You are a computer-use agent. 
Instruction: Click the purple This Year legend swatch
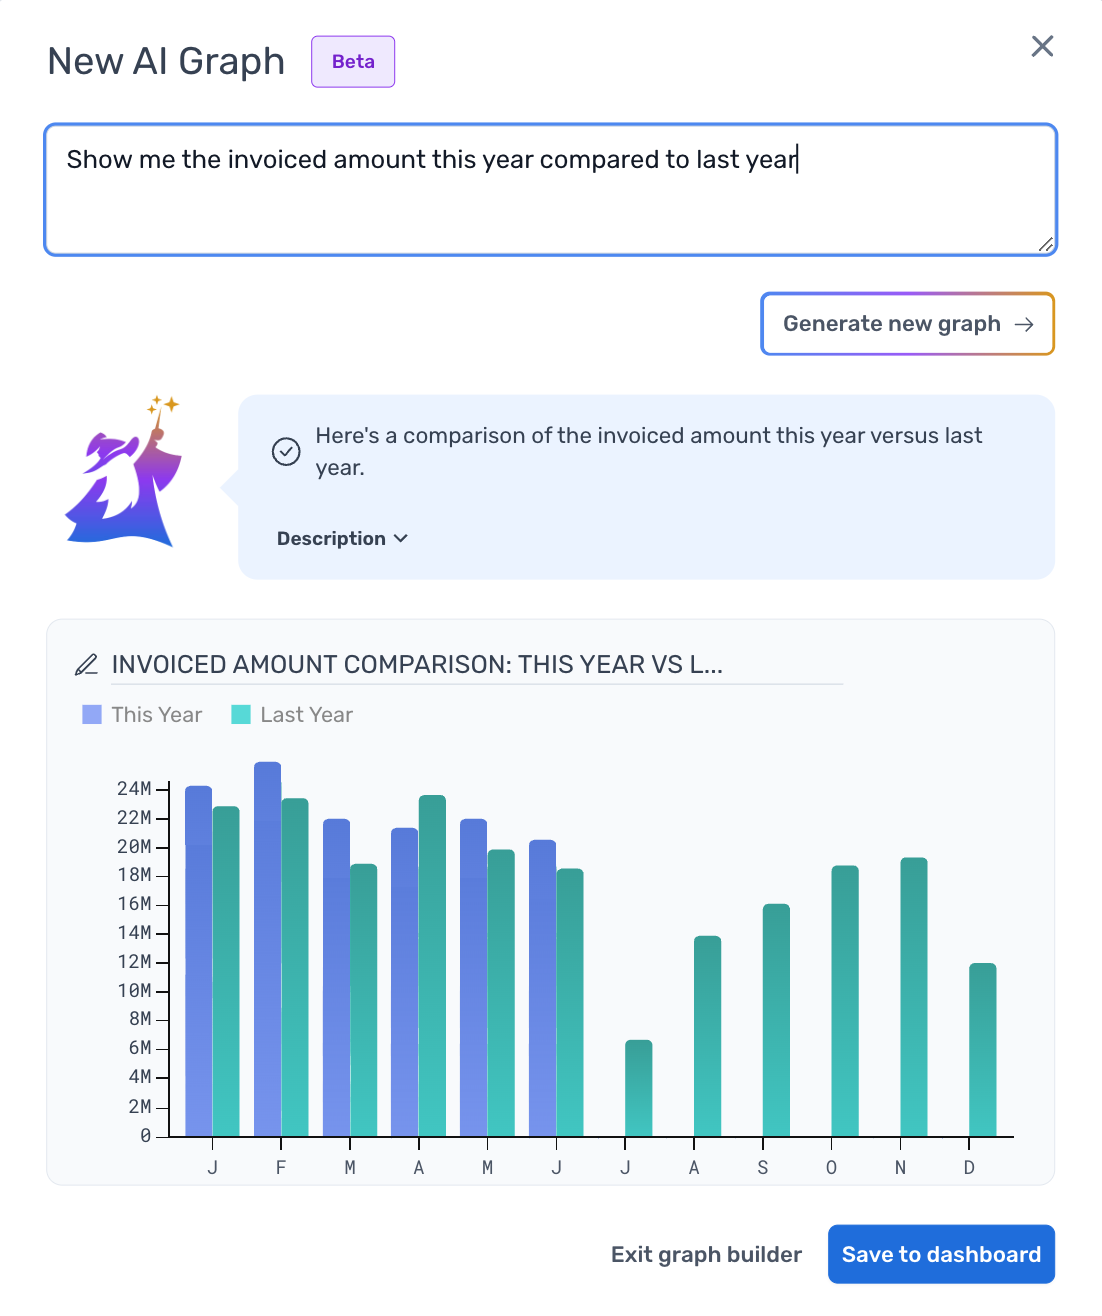(x=92, y=715)
